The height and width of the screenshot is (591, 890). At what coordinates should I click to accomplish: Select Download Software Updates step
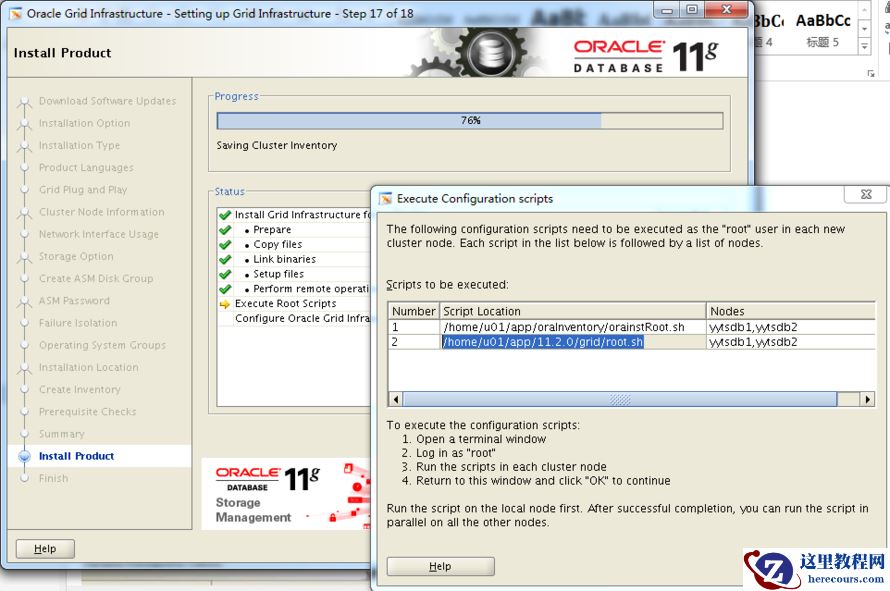pos(107,101)
